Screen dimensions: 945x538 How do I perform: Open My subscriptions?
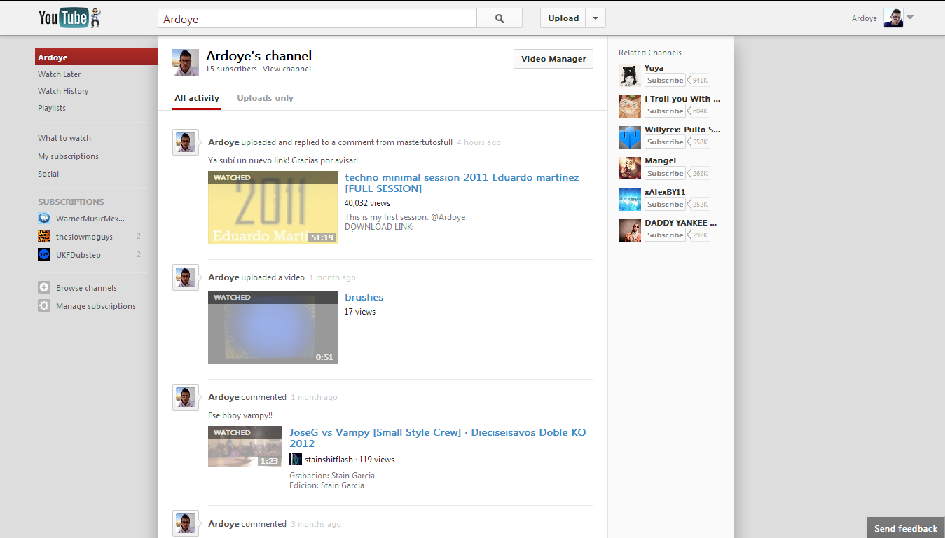coord(68,156)
